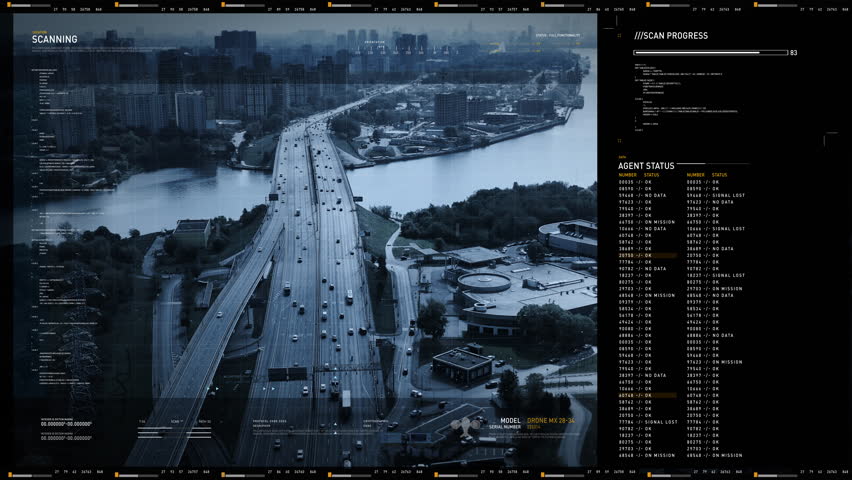Select left column row 09379 OK
Image resolution: width=852 pixels, height=480 pixels.
click(635, 302)
